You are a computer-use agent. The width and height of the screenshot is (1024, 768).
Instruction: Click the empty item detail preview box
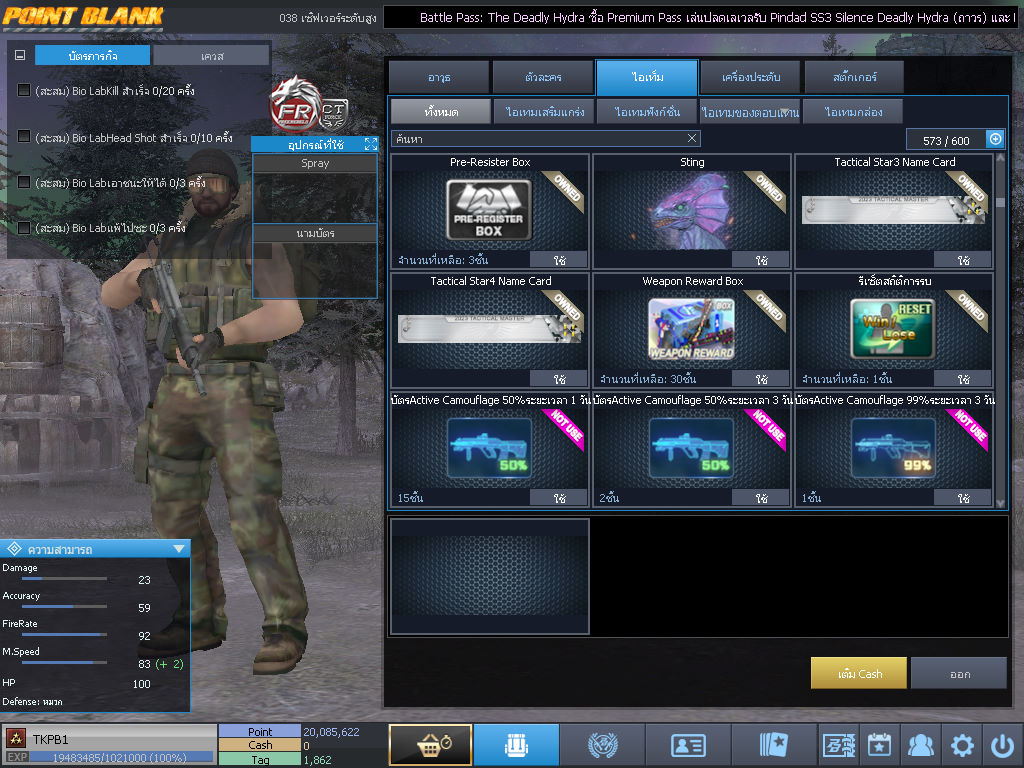489,576
